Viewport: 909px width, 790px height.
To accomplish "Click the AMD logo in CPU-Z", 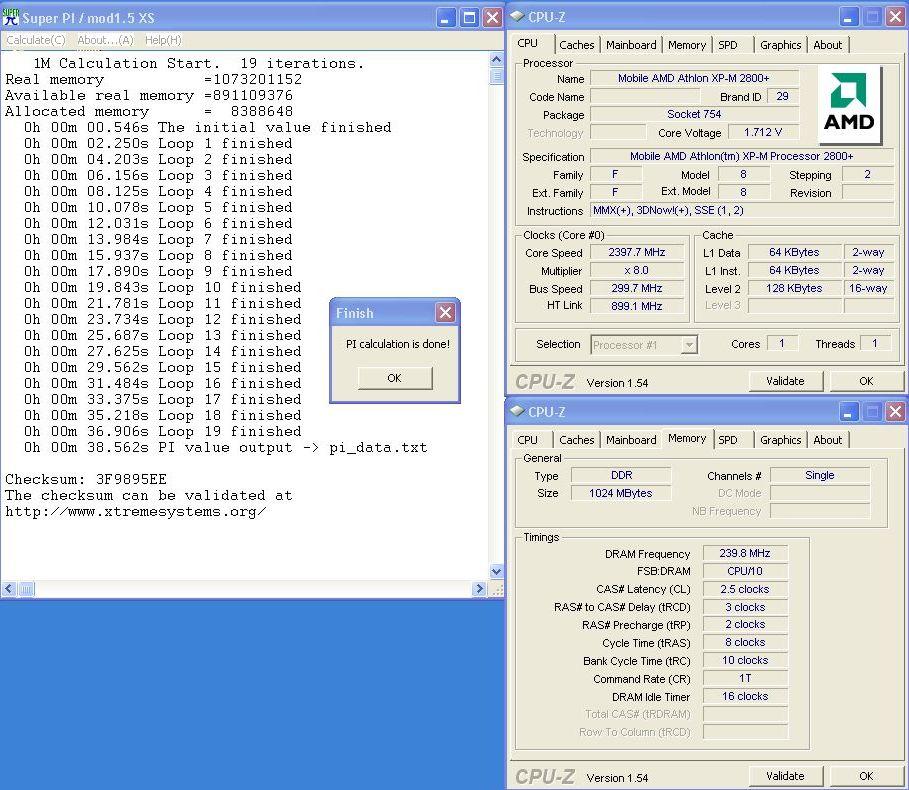I will click(x=849, y=105).
